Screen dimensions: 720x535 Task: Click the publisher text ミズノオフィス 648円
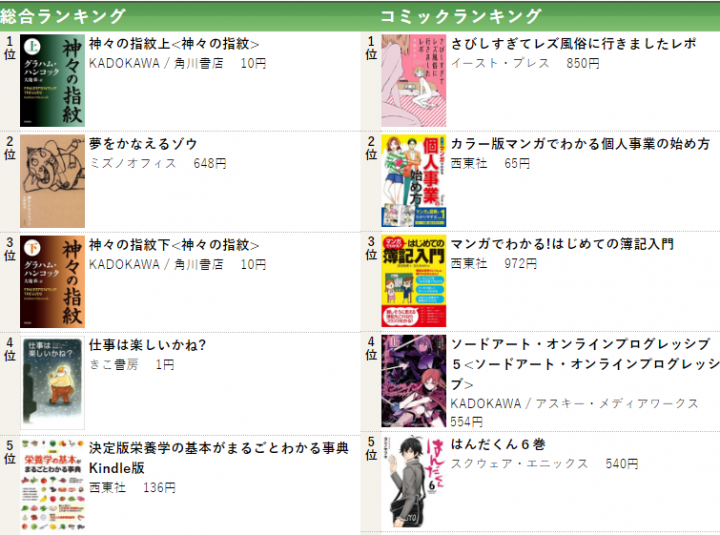(158, 163)
